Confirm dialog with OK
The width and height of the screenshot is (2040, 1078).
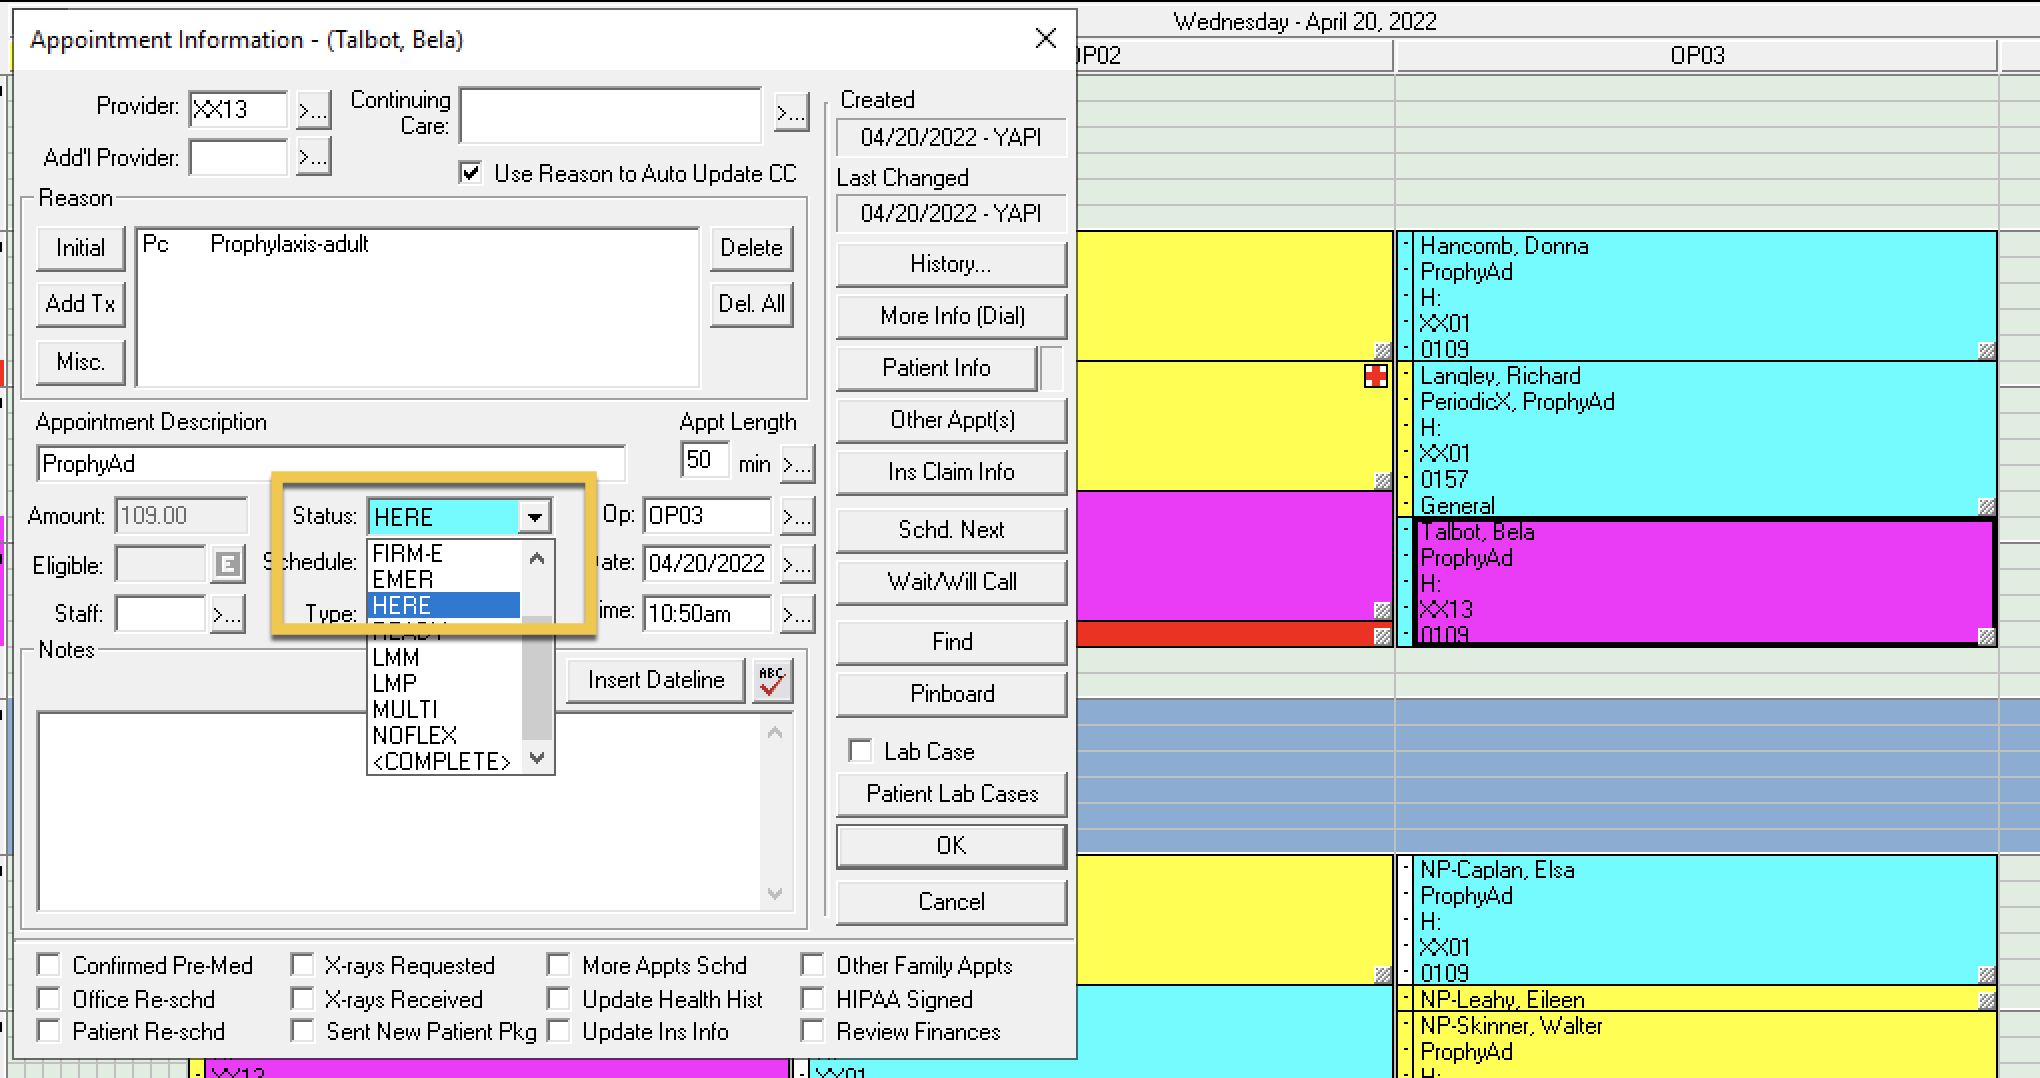coord(951,846)
